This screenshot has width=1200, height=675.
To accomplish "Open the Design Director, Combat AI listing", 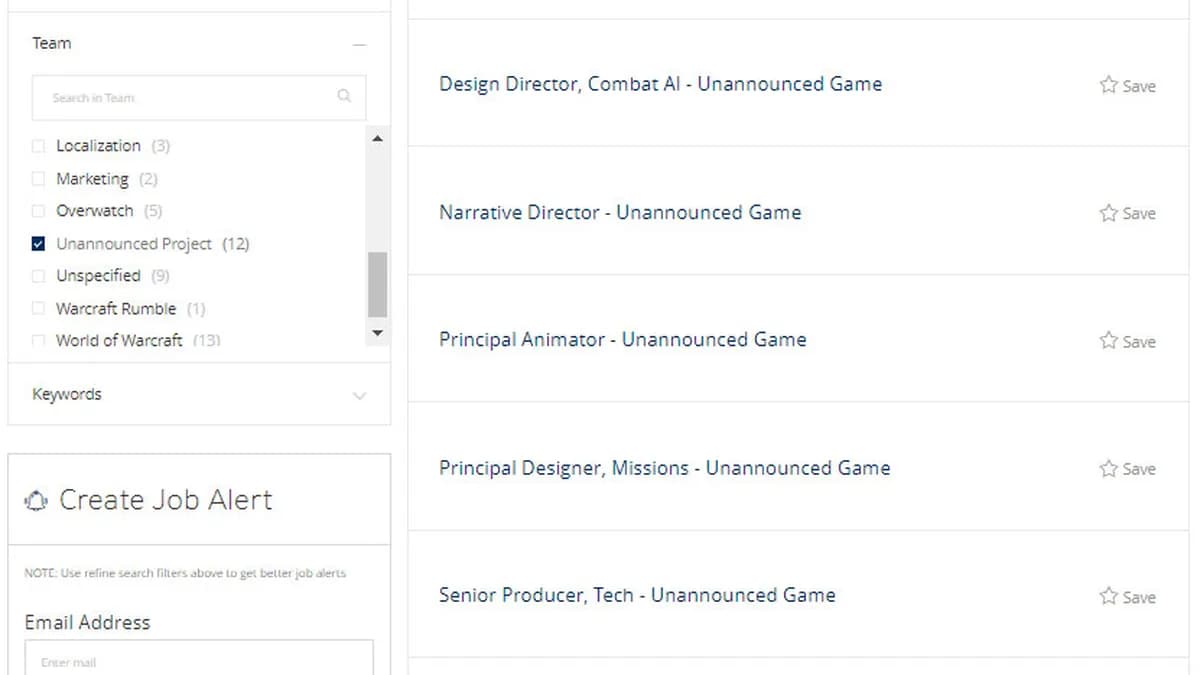I will coord(660,84).
